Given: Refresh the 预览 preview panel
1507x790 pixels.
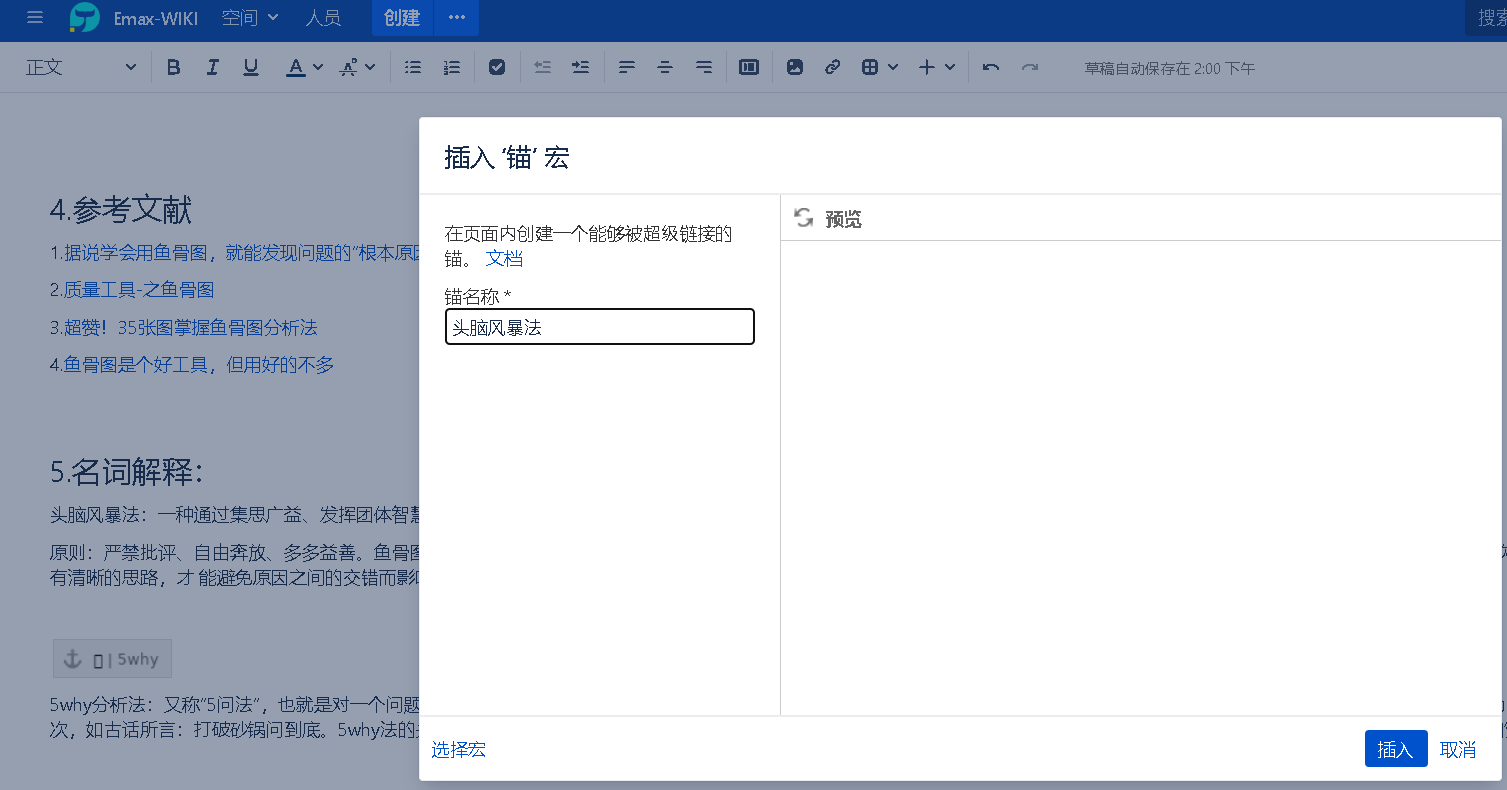Looking at the screenshot, I should coord(803,219).
